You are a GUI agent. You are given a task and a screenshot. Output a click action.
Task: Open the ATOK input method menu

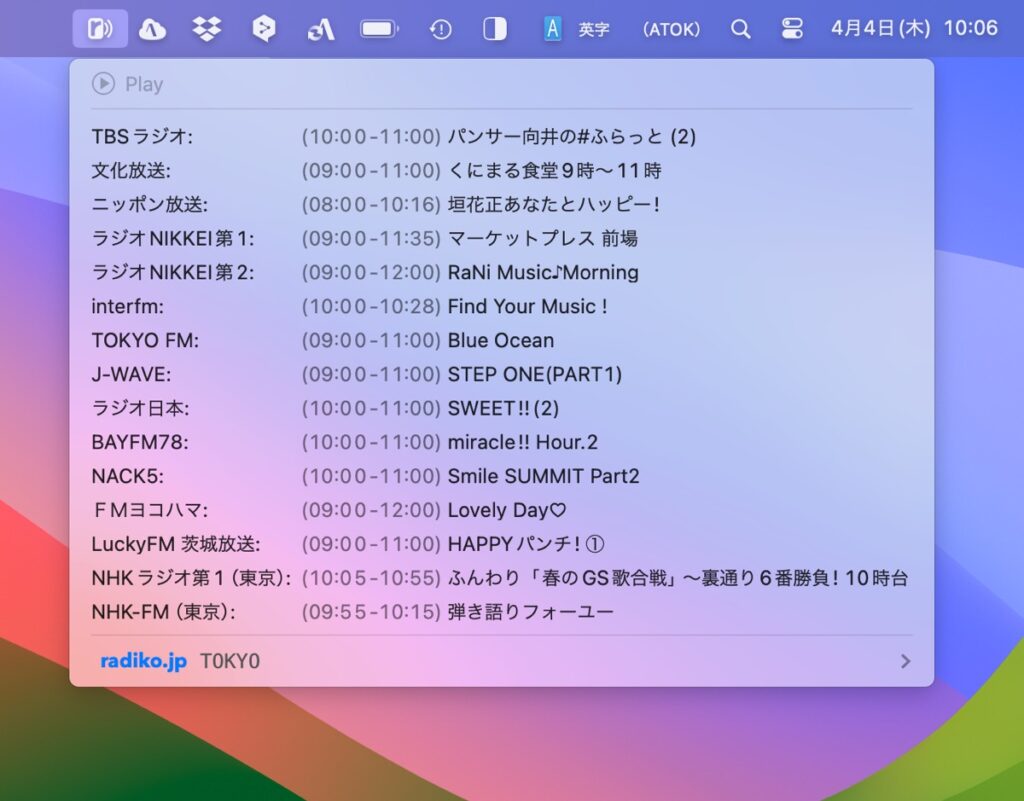point(671,27)
